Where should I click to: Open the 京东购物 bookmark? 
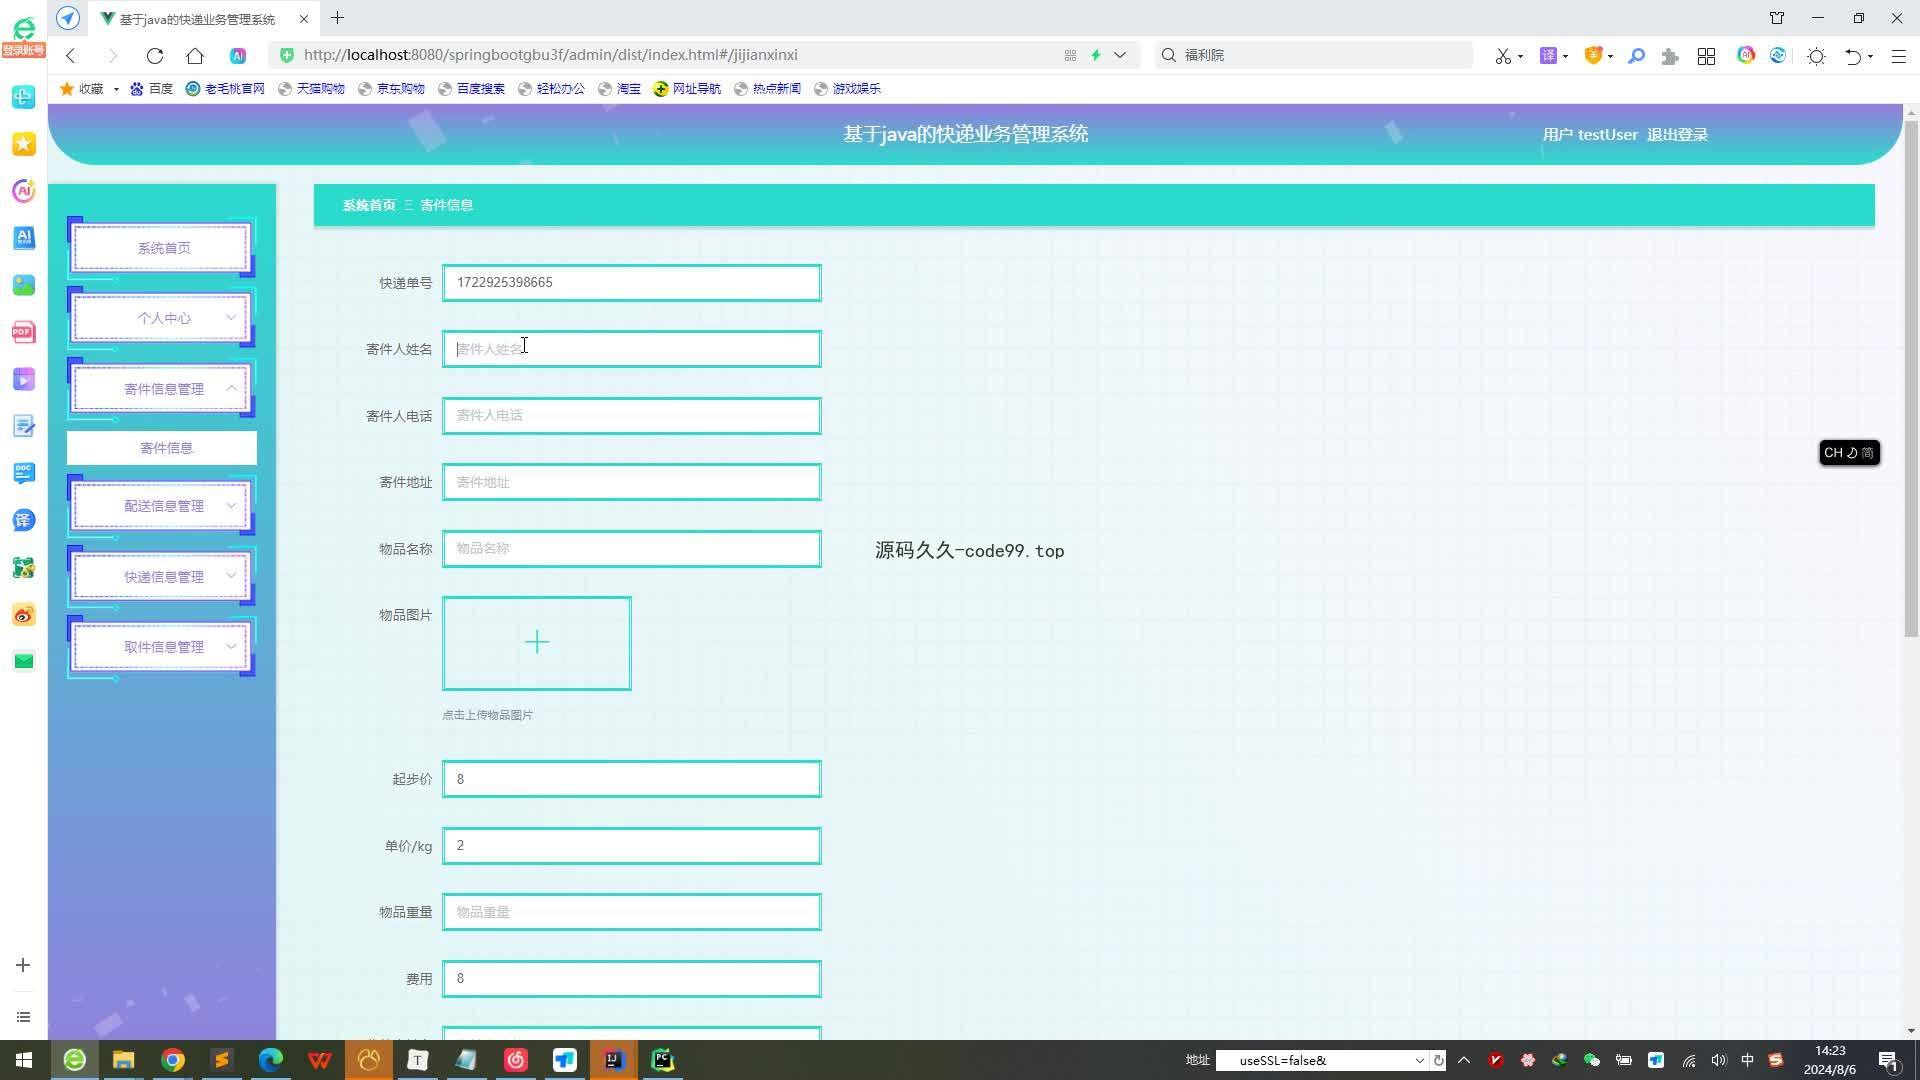391,89
